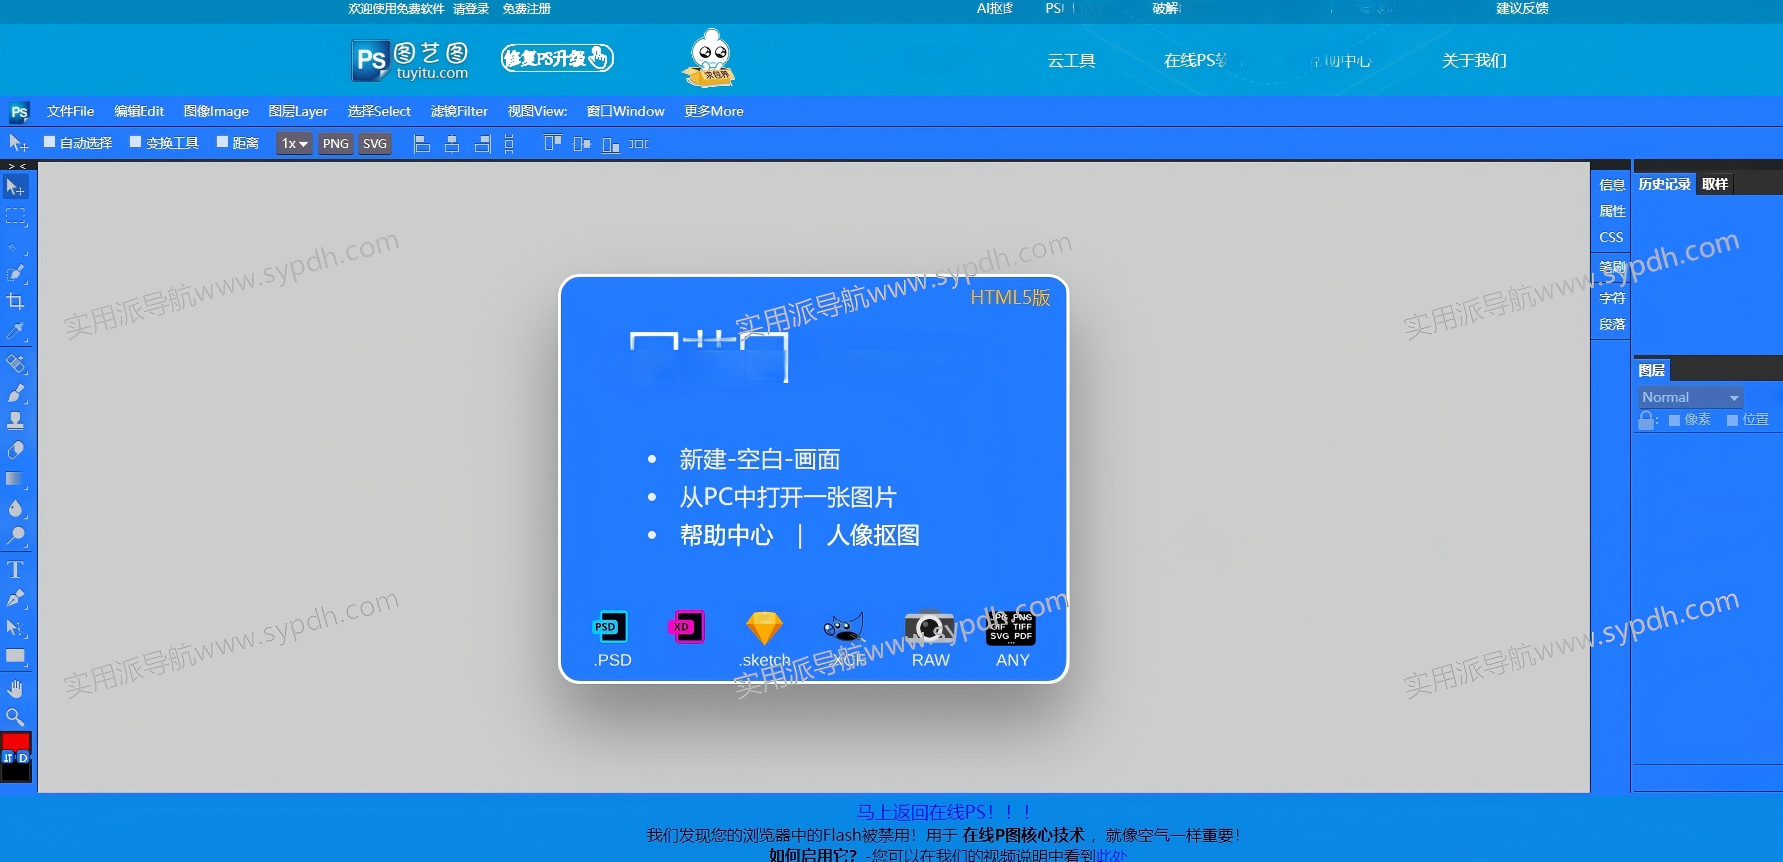This screenshot has width=1783, height=862.
Task: Select the Blur droplet tool
Action: (15, 508)
